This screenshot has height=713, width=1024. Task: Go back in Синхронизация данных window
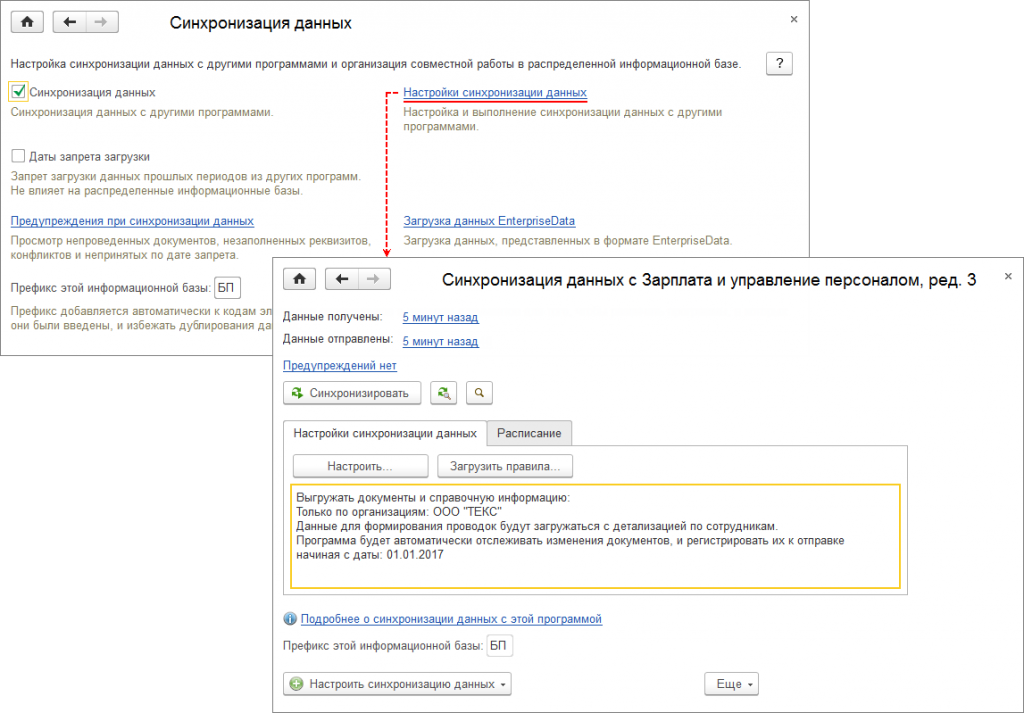click(x=69, y=22)
